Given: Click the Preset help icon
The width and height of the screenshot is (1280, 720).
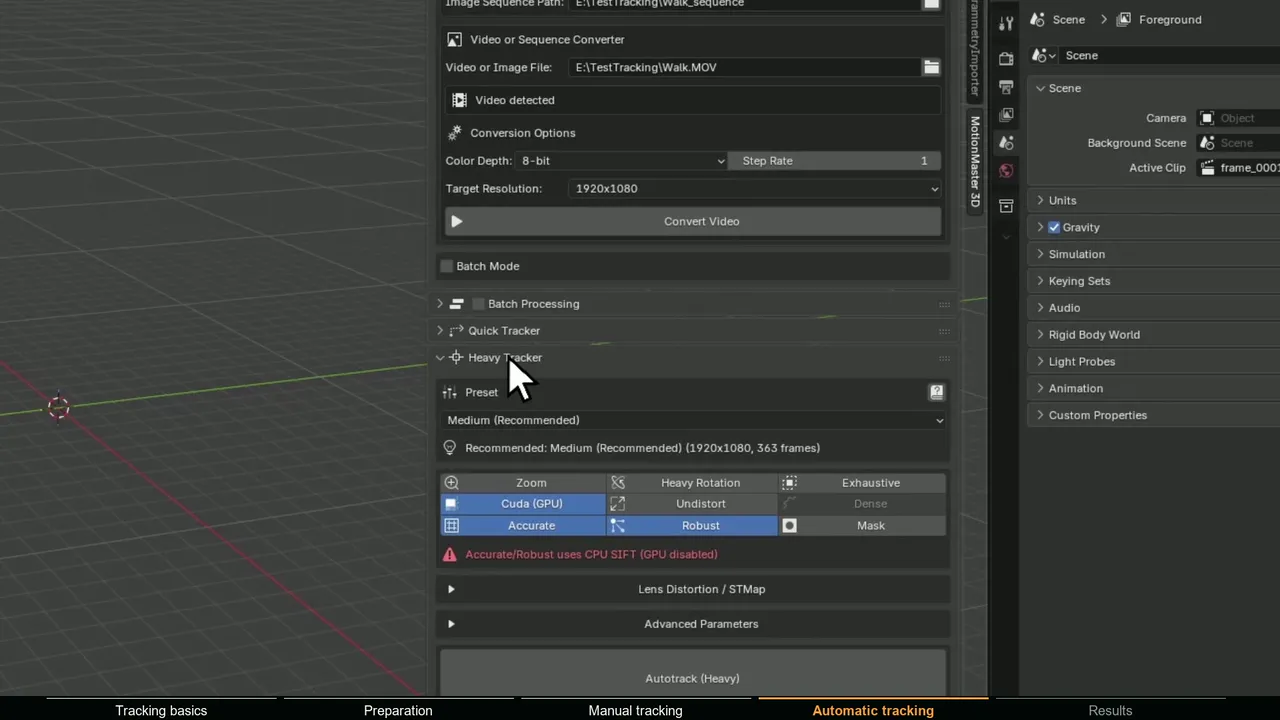Looking at the screenshot, I should tap(936, 392).
